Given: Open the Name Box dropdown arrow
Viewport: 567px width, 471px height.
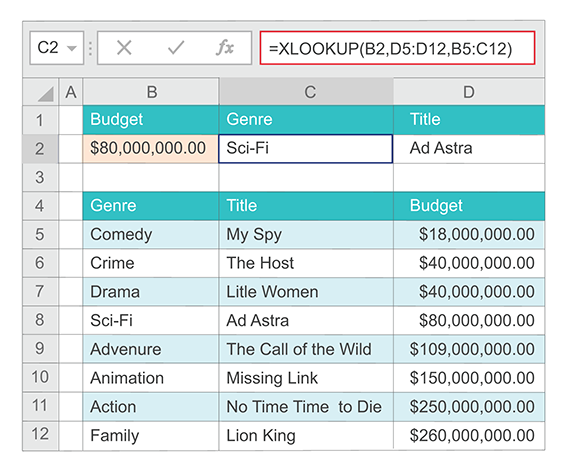Looking at the screenshot, I should 72,48.
